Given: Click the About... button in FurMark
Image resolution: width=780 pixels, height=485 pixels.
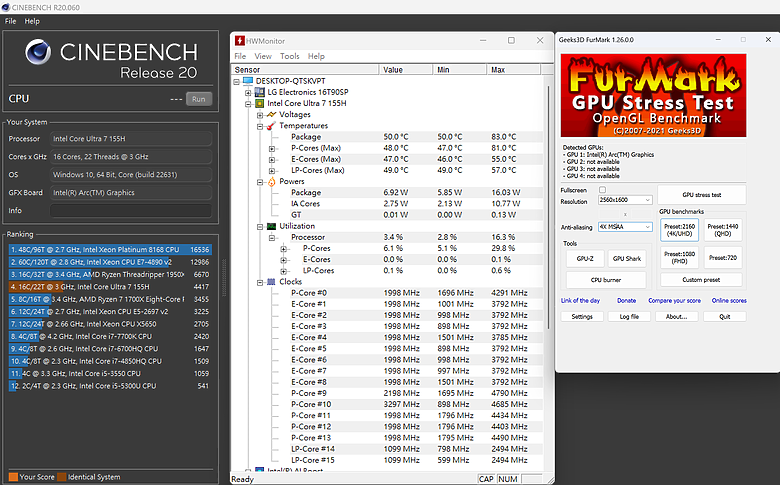Looking at the screenshot, I should click(677, 316).
